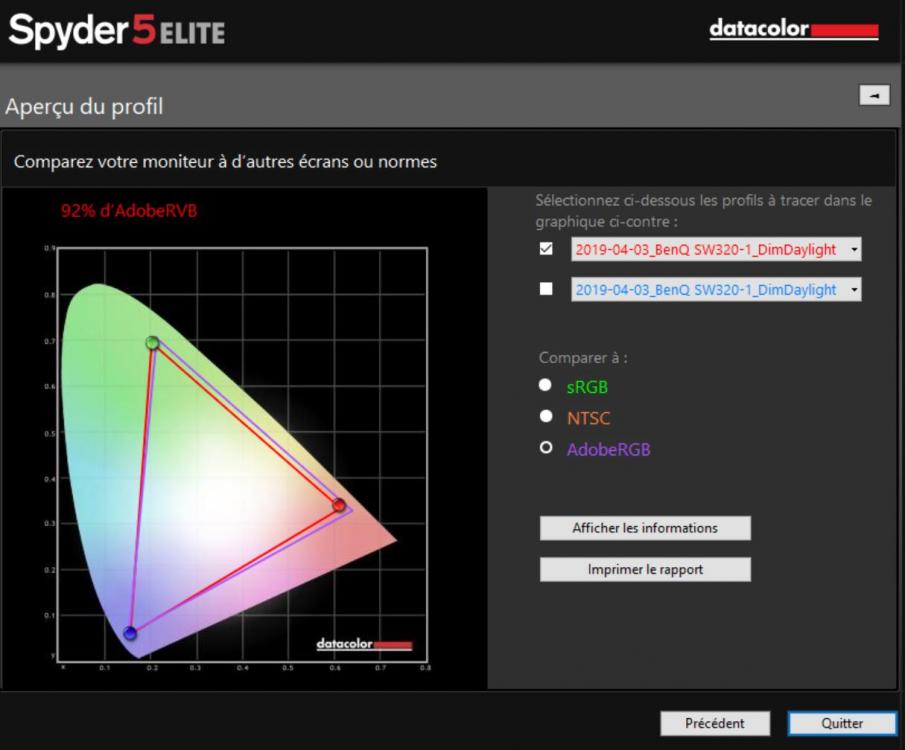Select the sRGB comparison radio button
Viewport: 905px width, 750px height.
tap(546, 385)
